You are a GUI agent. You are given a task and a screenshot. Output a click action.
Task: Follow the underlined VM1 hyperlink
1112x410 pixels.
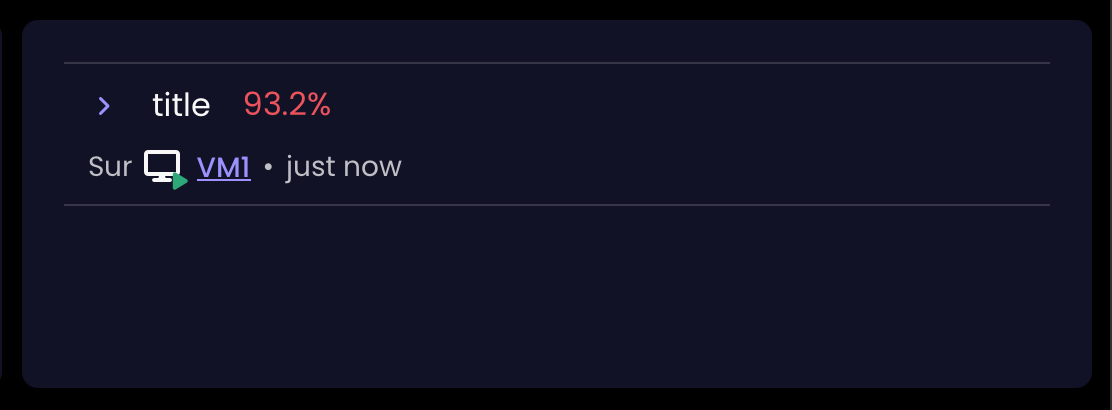[223, 167]
